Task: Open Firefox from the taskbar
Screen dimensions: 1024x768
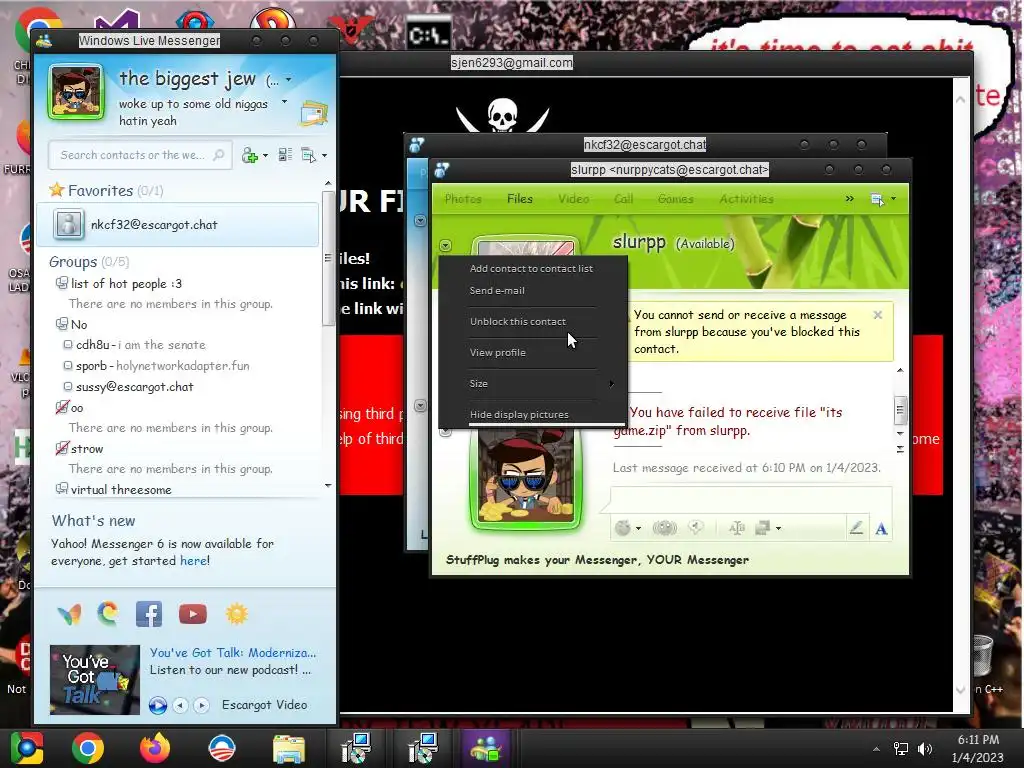Action: 155,748
